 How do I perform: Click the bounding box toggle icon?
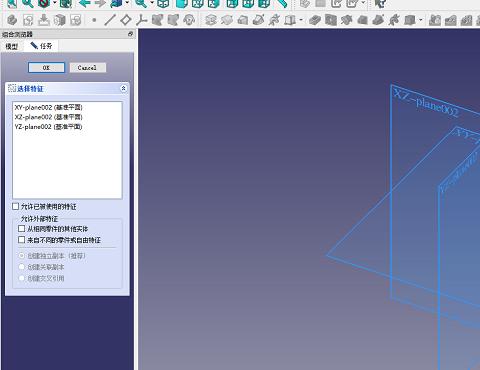pyautogui.click(x=66, y=3)
